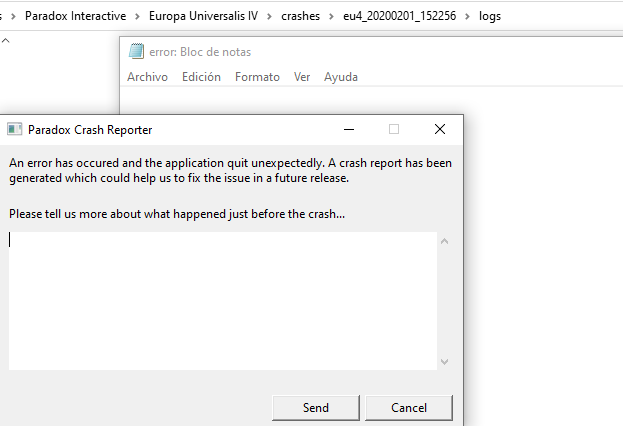Expand chevron after crashes breadcrumb

tap(331, 16)
